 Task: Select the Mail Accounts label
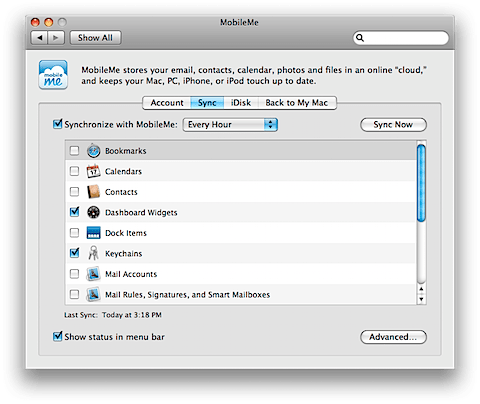pos(131,274)
